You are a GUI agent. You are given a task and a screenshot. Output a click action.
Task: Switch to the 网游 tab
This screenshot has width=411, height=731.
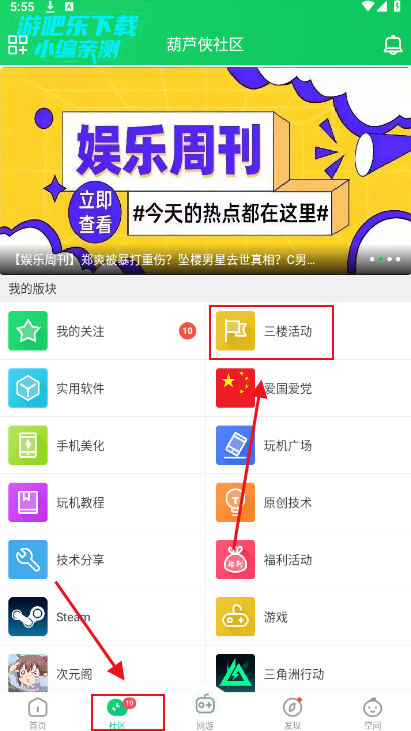pyautogui.click(x=205, y=711)
